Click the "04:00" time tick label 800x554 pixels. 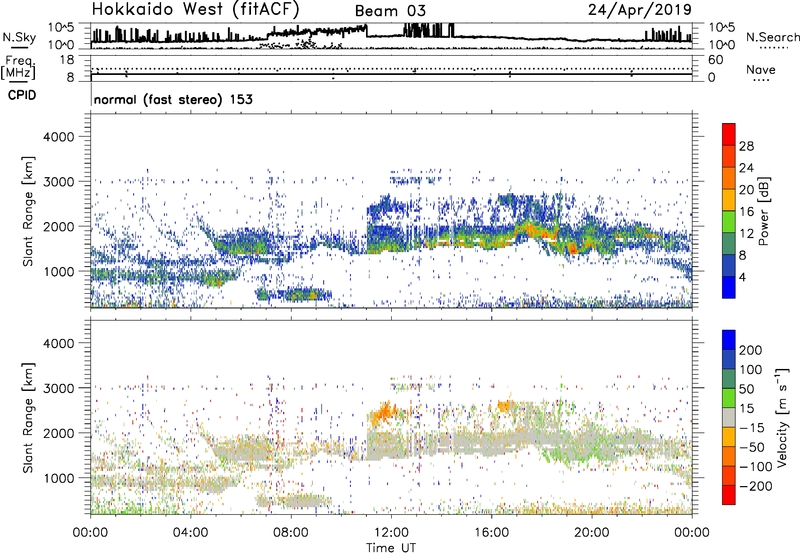[x=190, y=533]
